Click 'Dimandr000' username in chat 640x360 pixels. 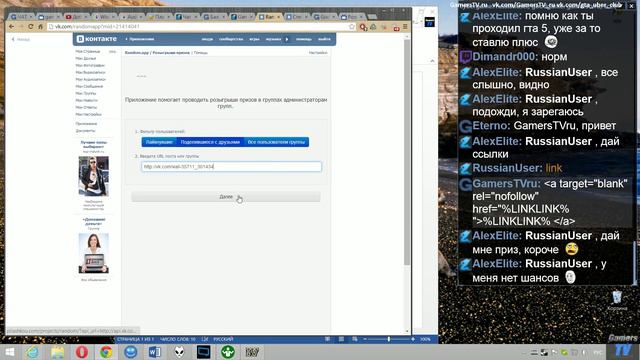[x=503, y=57]
